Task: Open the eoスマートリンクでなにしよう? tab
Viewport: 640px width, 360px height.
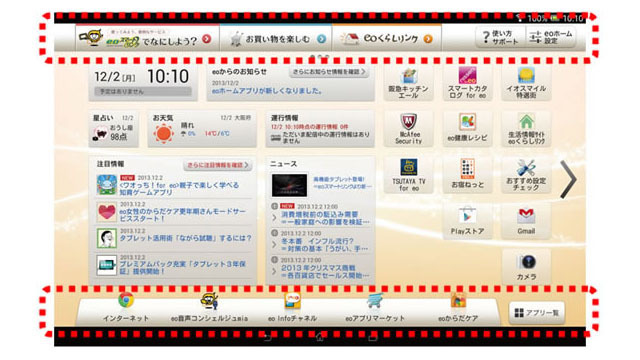Action: click(147, 38)
